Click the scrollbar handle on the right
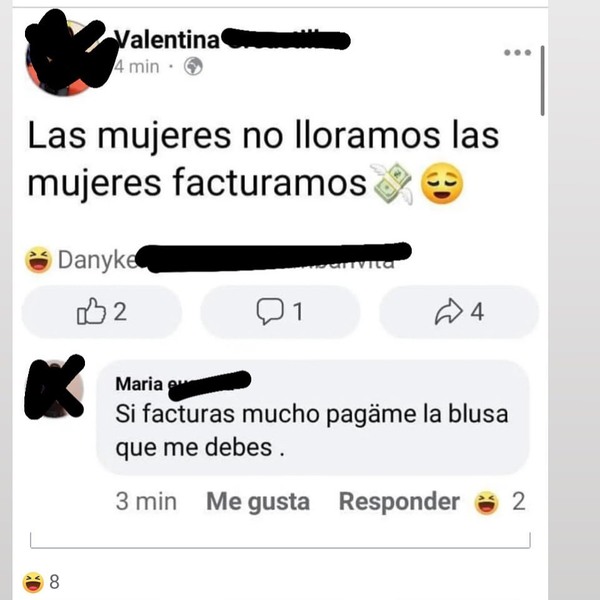 [542, 81]
